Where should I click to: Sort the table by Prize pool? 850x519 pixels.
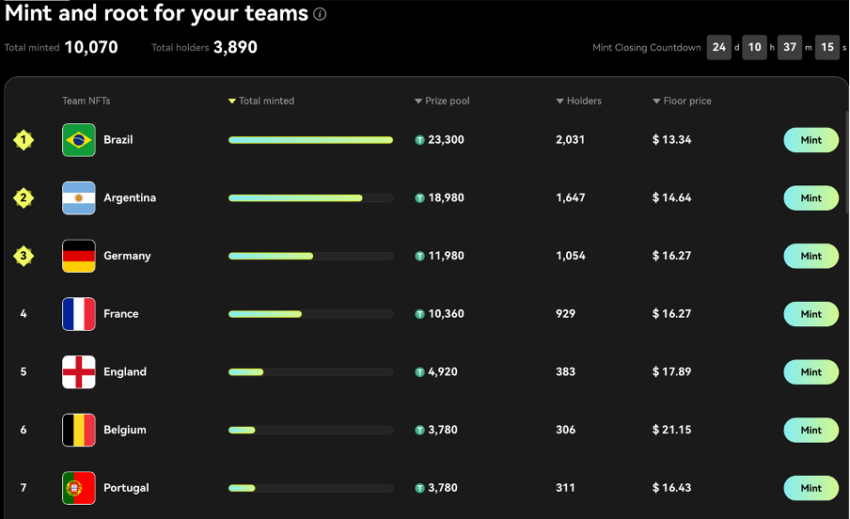click(442, 101)
